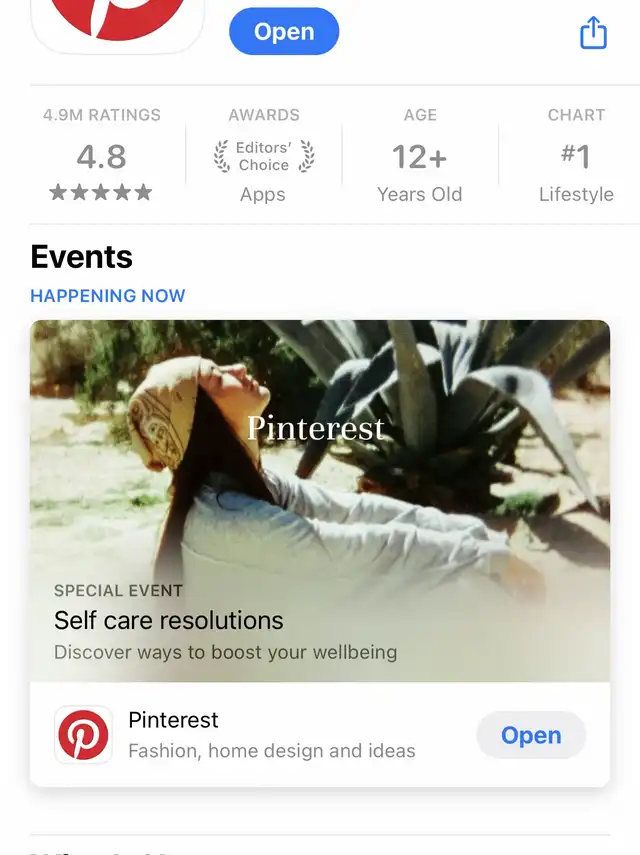640x855 pixels.
Task: Tap the share icon
Action: click(594, 32)
